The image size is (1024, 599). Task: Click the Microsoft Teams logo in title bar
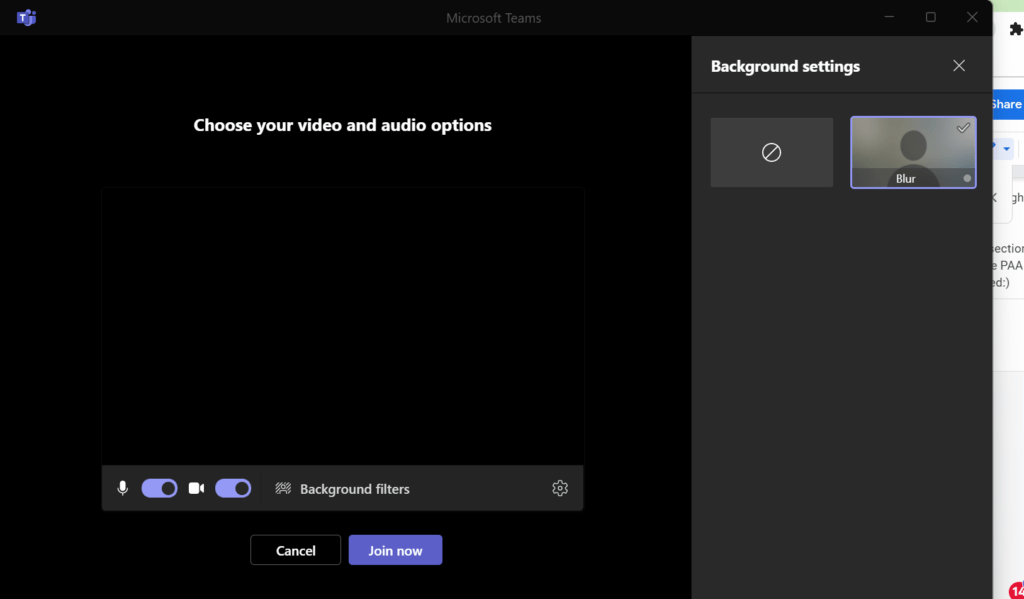(26, 17)
